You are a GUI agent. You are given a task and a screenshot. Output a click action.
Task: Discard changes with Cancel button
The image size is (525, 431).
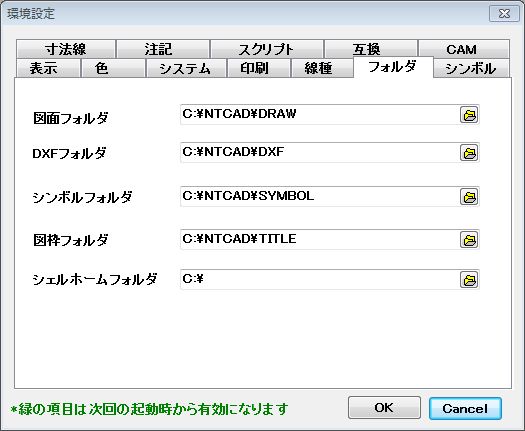[x=465, y=408]
